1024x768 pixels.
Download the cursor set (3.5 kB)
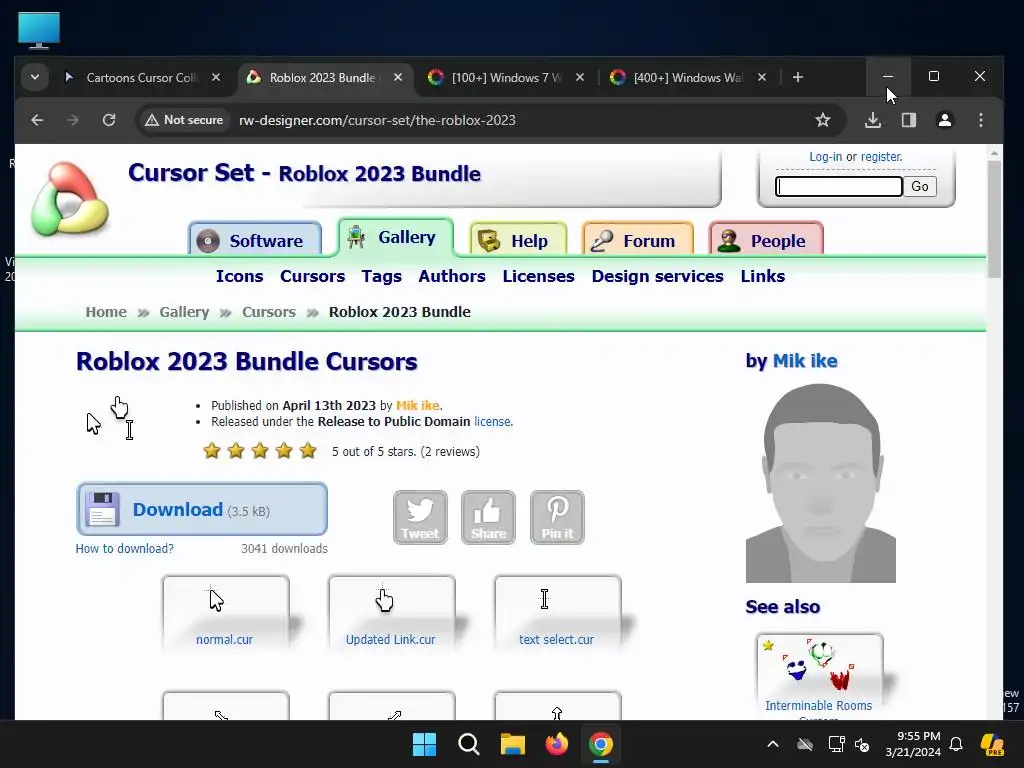click(x=202, y=509)
